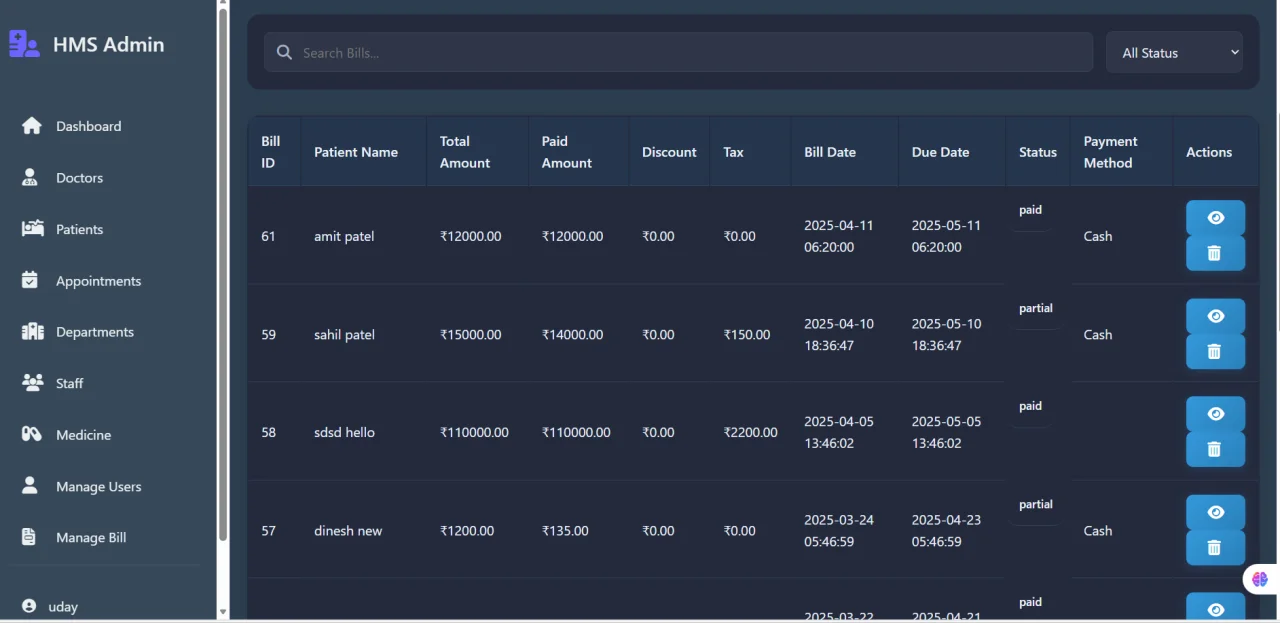Select patient name sahil patel
Image resolution: width=1280 pixels, height=623 pixels.
point(344,335)
